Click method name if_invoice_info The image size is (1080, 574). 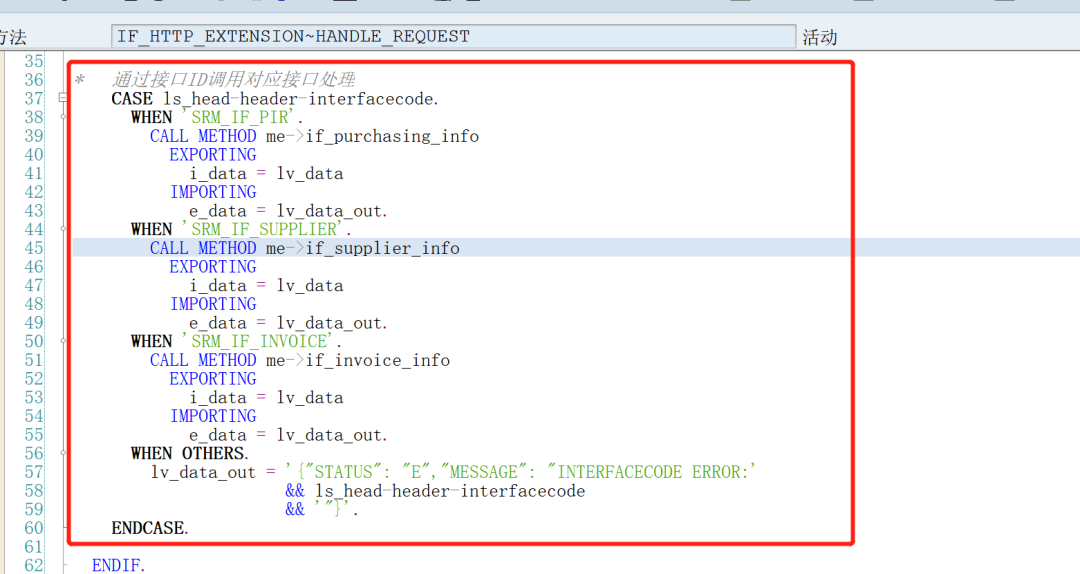tap(377, 360)
